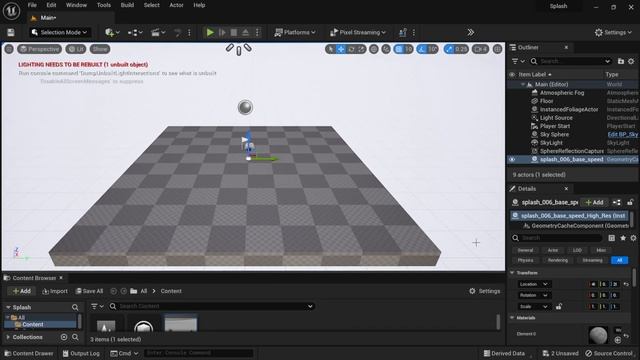Image resolution: width=640 pixels, height=360 pixels.
Task: Open the quick add content menu
Action: 112,32
